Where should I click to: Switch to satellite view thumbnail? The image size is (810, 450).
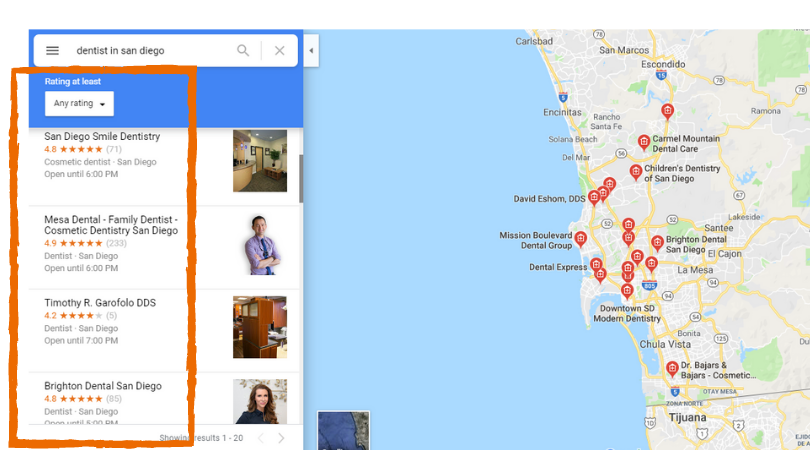tap(344, 430)
